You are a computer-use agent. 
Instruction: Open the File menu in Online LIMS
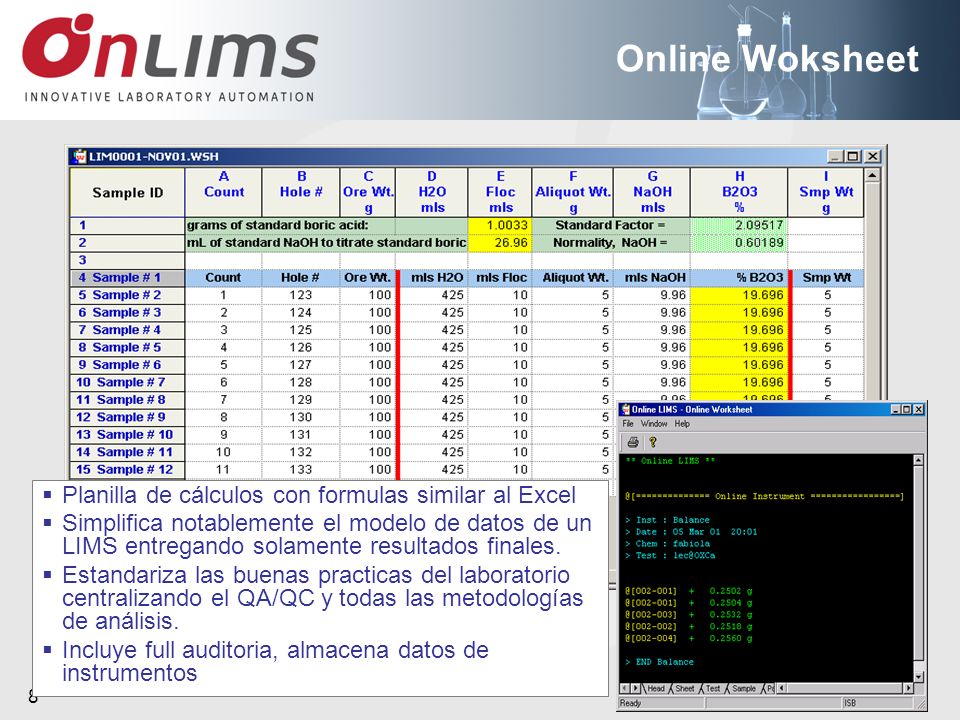(628, 424)
